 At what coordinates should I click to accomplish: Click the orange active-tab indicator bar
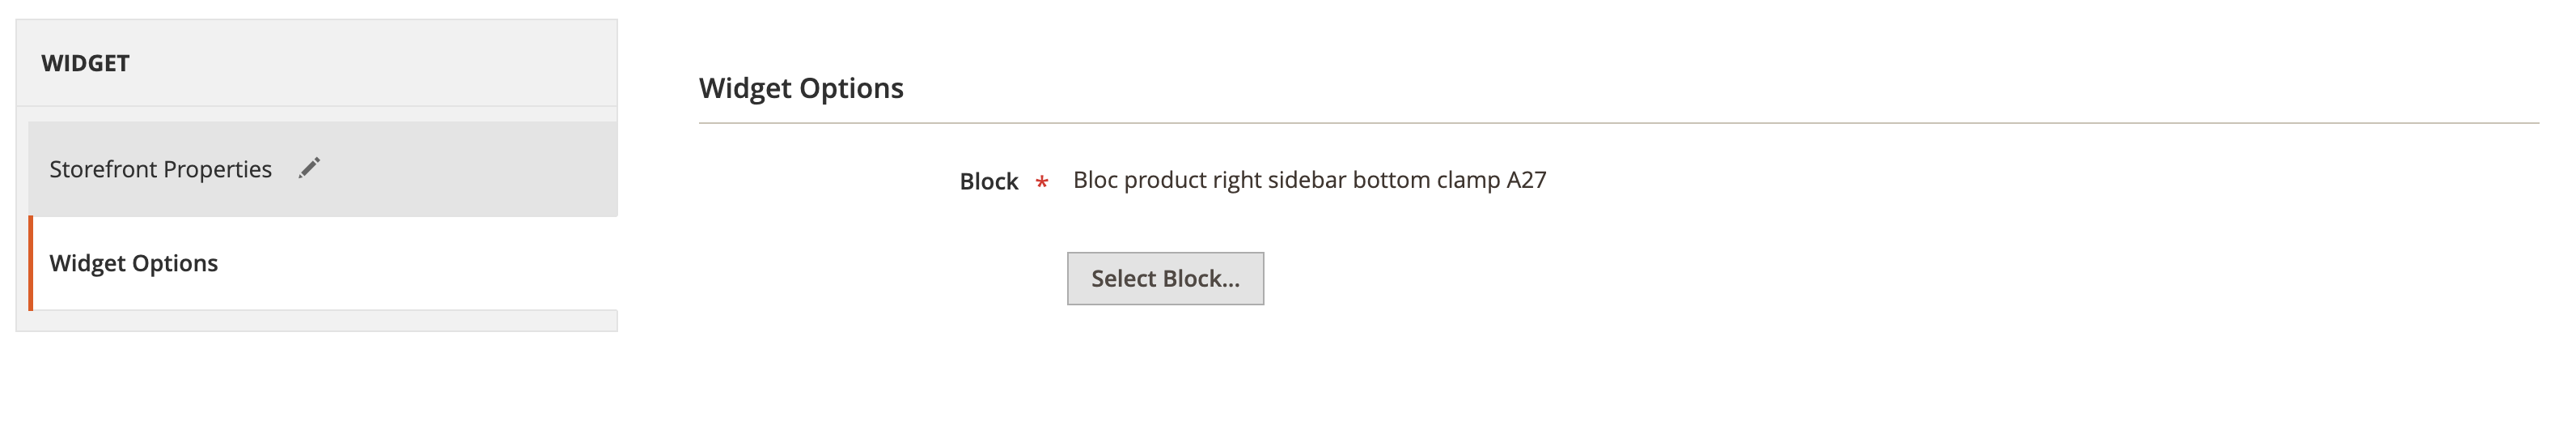(31, 263)
